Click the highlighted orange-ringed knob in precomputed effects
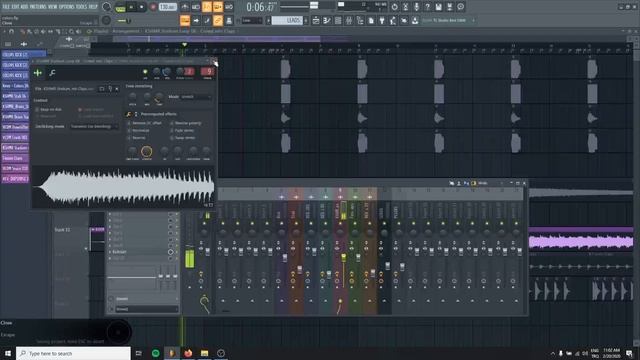 tap(147, 151)
